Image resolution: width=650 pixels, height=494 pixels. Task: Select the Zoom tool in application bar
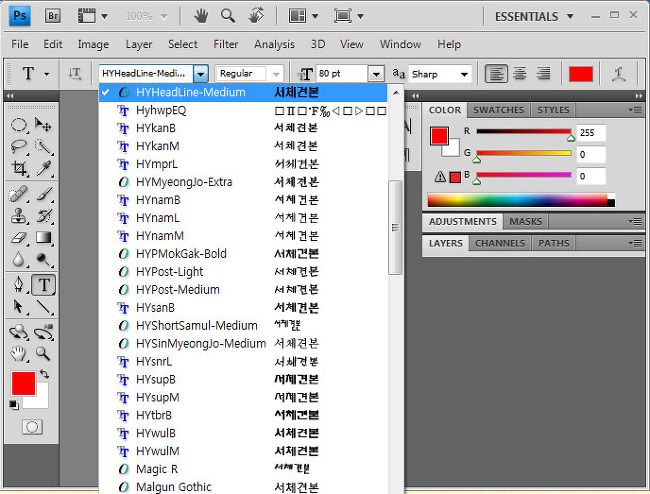228,16
